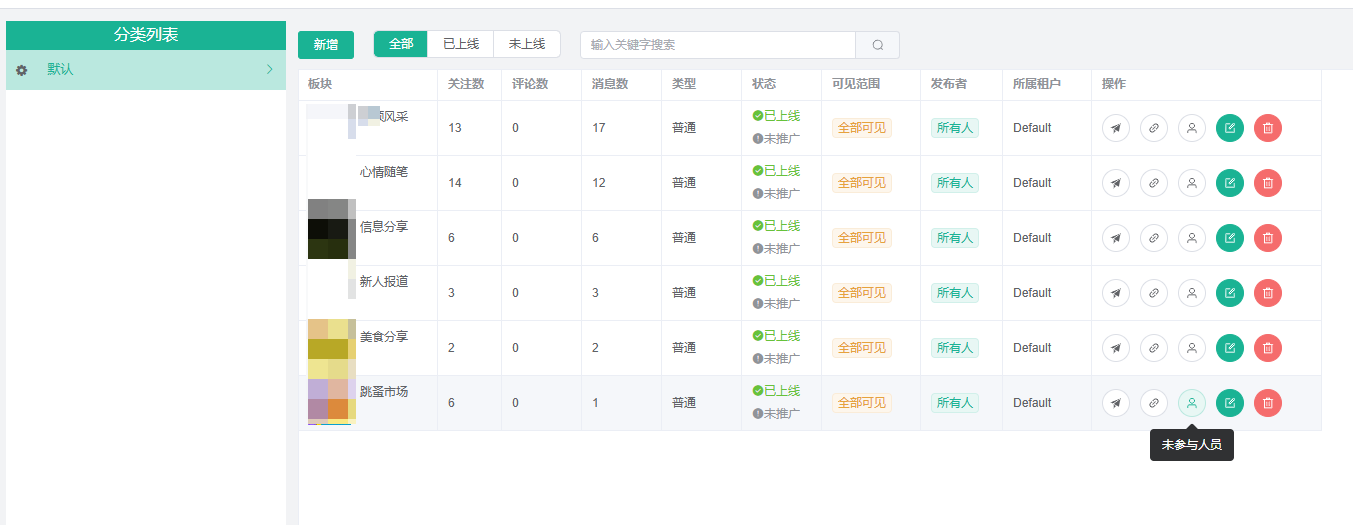Click message count 17 in first row
The width and height of the screenshot is (1353, 525).
tap(599, 128)
